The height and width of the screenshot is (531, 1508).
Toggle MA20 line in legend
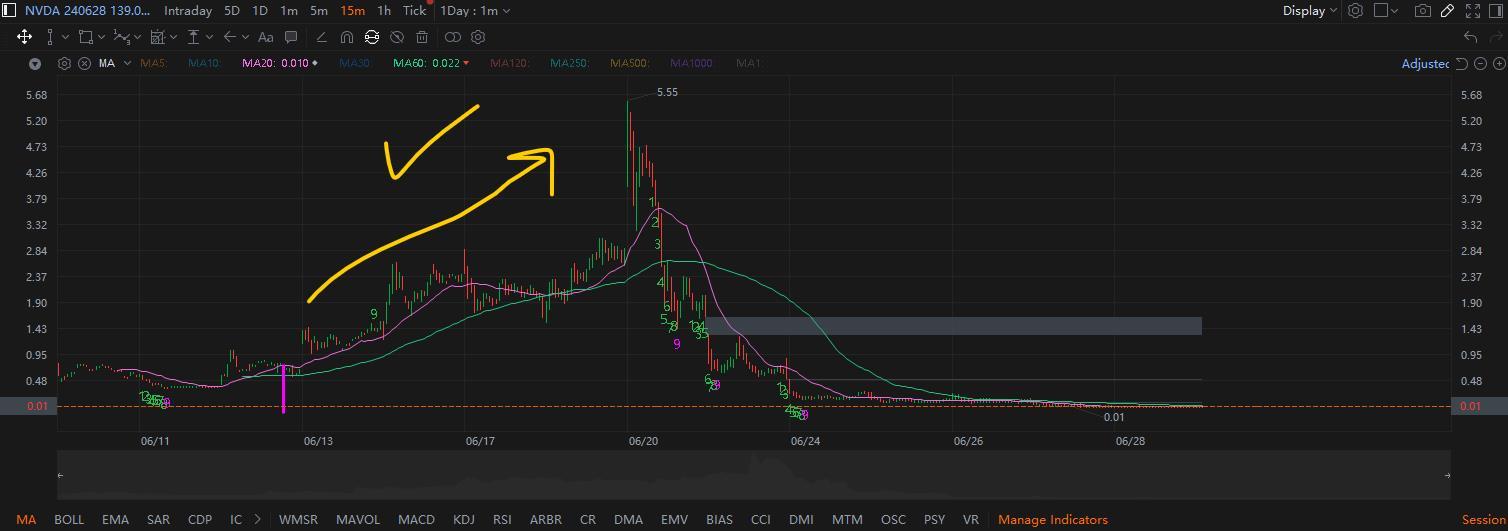pos(280,63)
